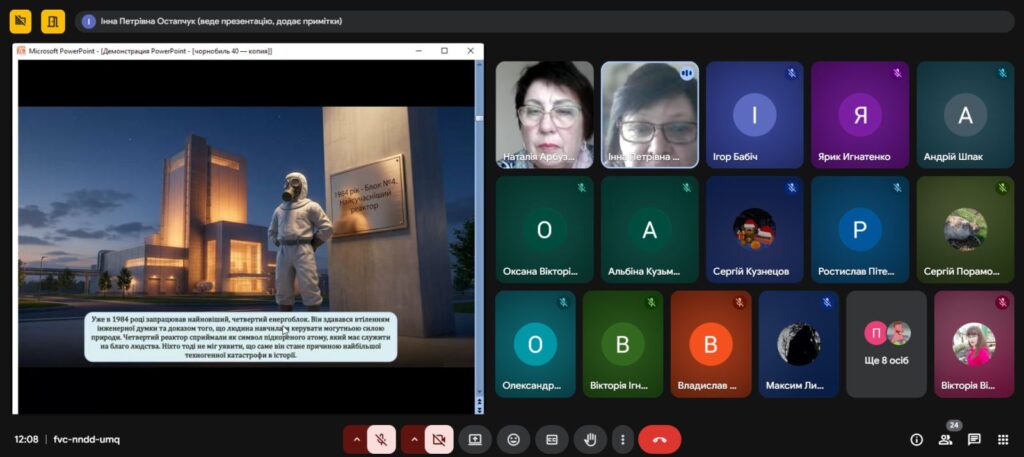Raise your hand in the meeting
The height and width of the screenshot is (457, 1024).
click(590, 439)
